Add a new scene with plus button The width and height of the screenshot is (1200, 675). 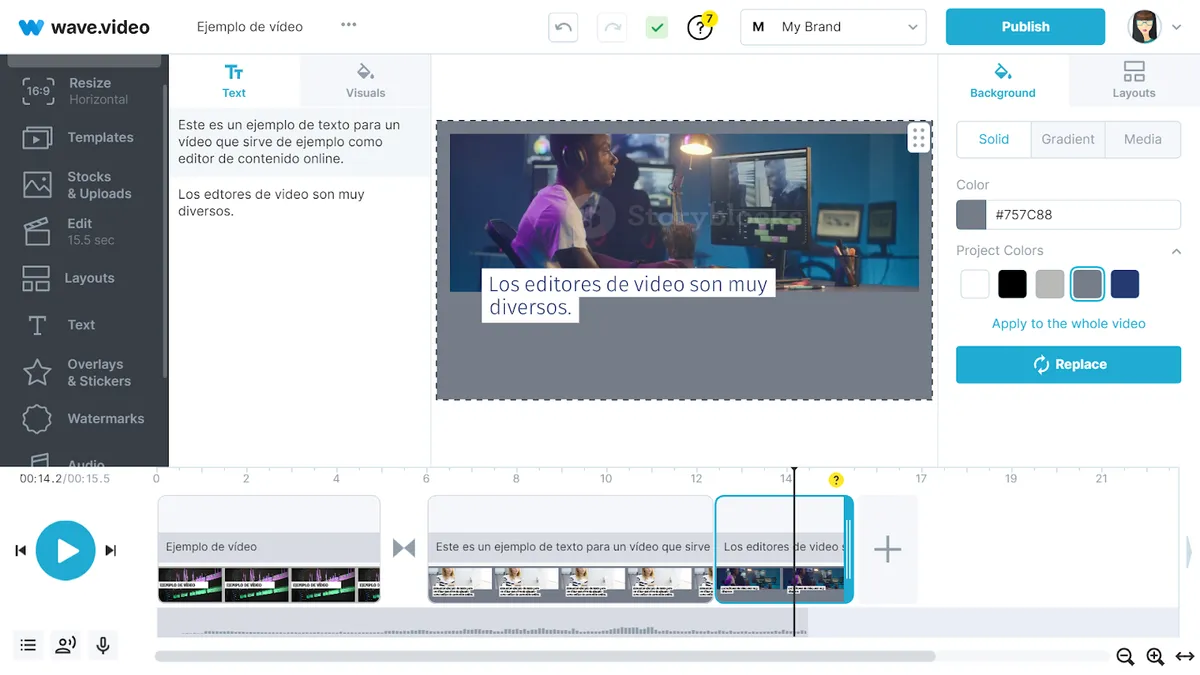(887, 549)
